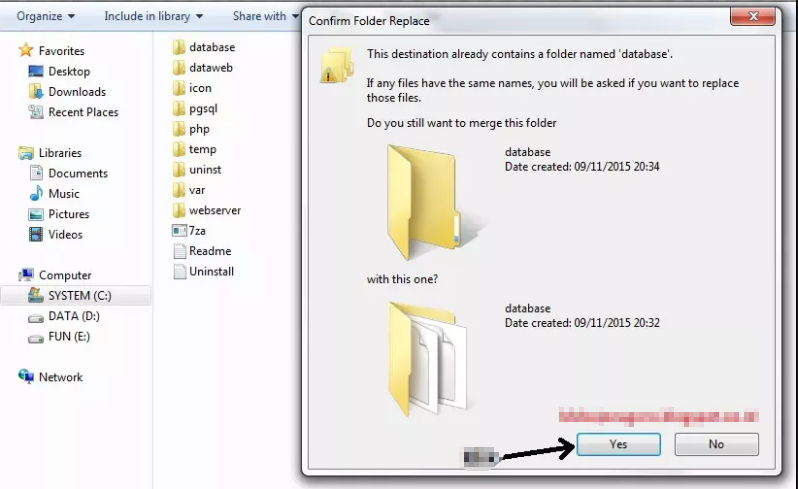Viewport: 798px width, 489px height.
Task: Click the Computer label in navigation pane
Action: tap(65, 275)
